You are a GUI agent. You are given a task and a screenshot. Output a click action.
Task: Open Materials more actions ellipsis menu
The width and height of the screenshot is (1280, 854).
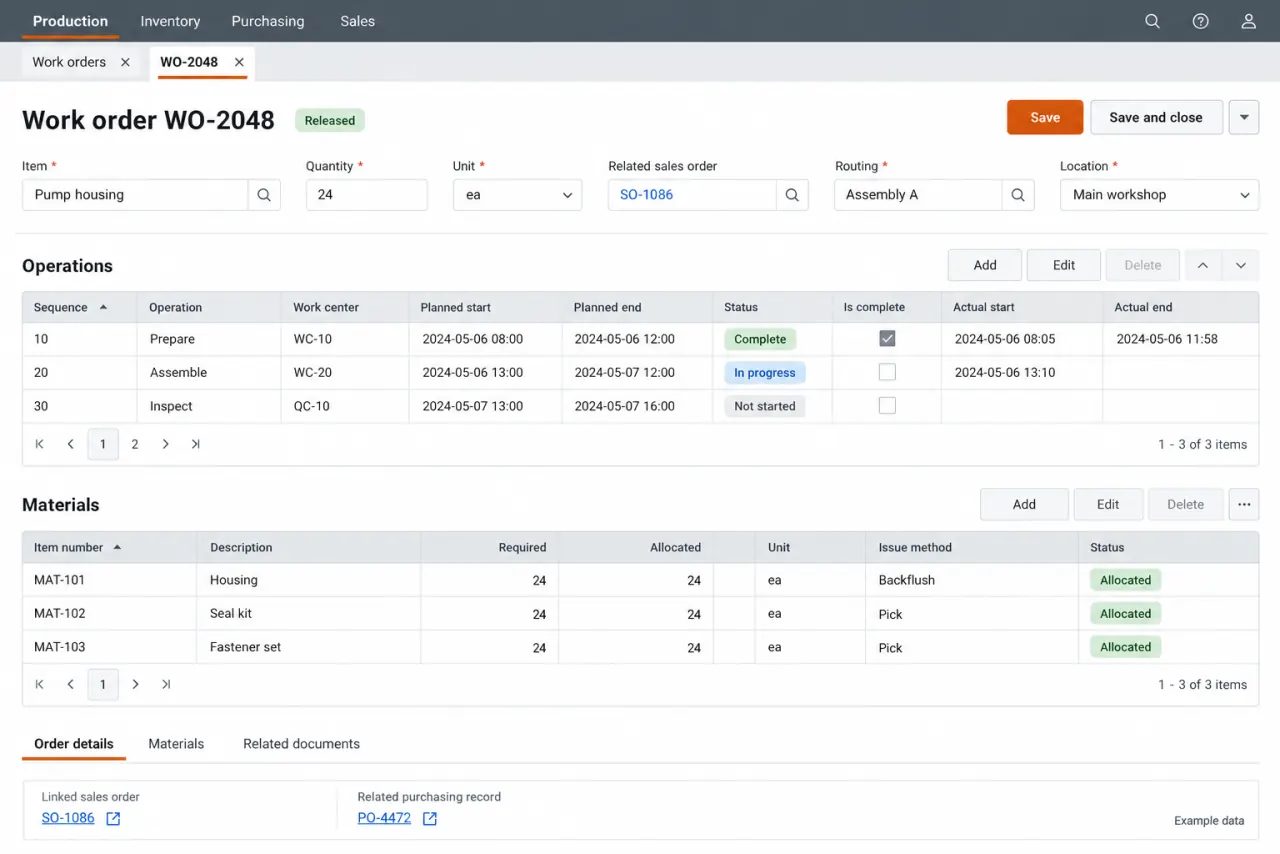pyautogui.click(x=1244, y=505)
